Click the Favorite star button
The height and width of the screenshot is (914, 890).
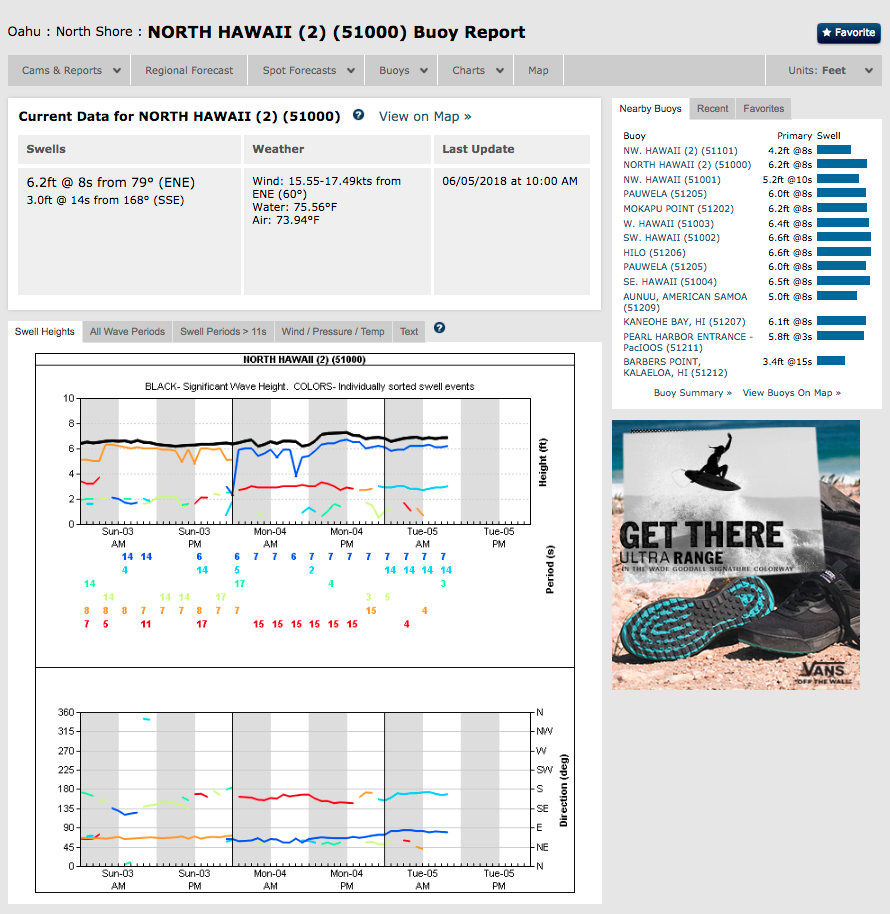click(x=848, y=33)
